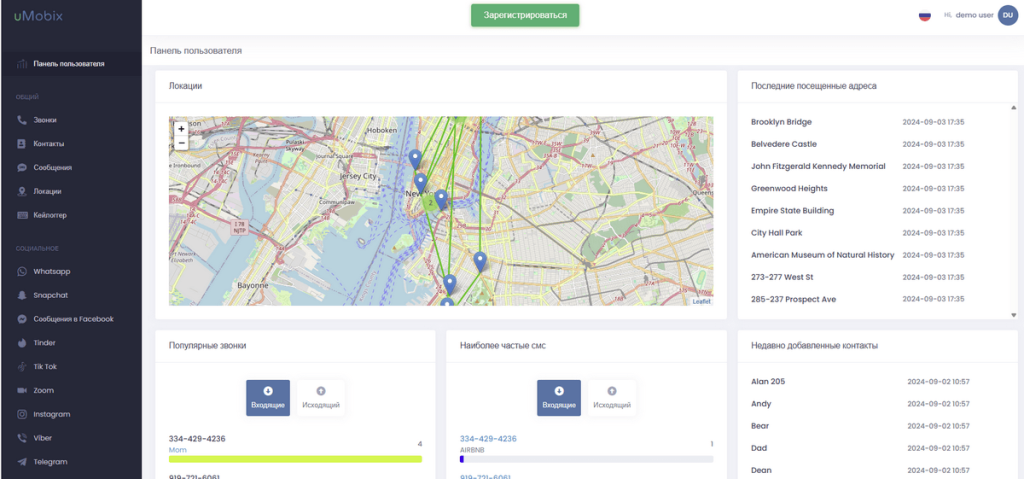1024x479 pixels.
Task: Select the Сообщения chat bubble icon
Action: coord(22,168)
